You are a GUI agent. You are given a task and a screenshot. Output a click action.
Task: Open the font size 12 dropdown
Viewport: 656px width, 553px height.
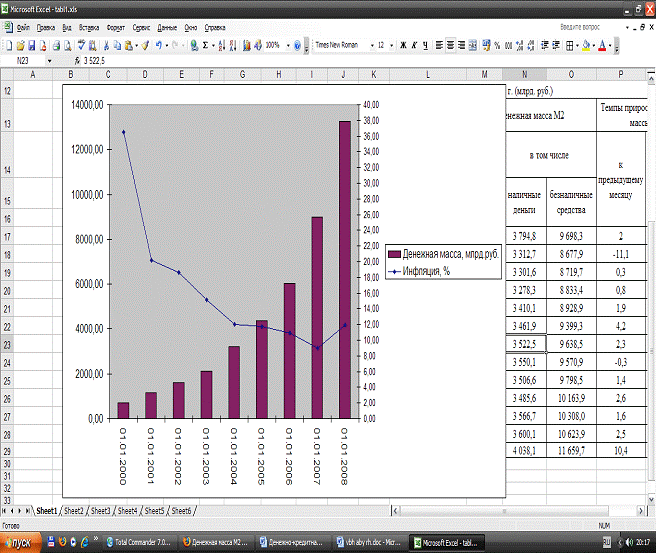coord(391,45)
